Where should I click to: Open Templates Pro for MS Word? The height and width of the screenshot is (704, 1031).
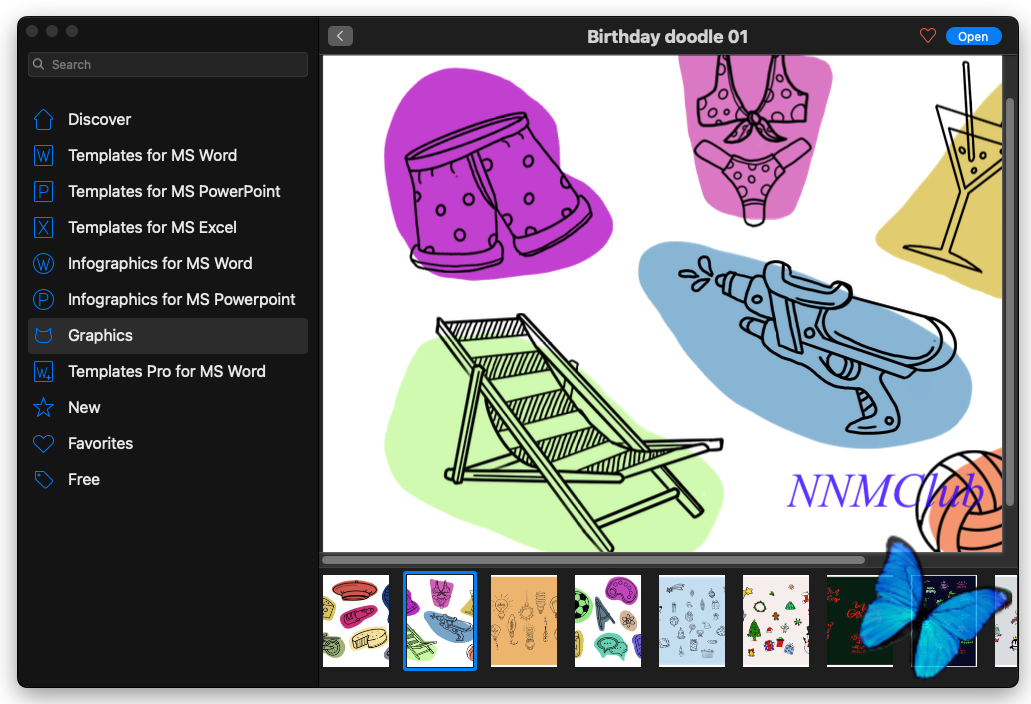point(168,372)
